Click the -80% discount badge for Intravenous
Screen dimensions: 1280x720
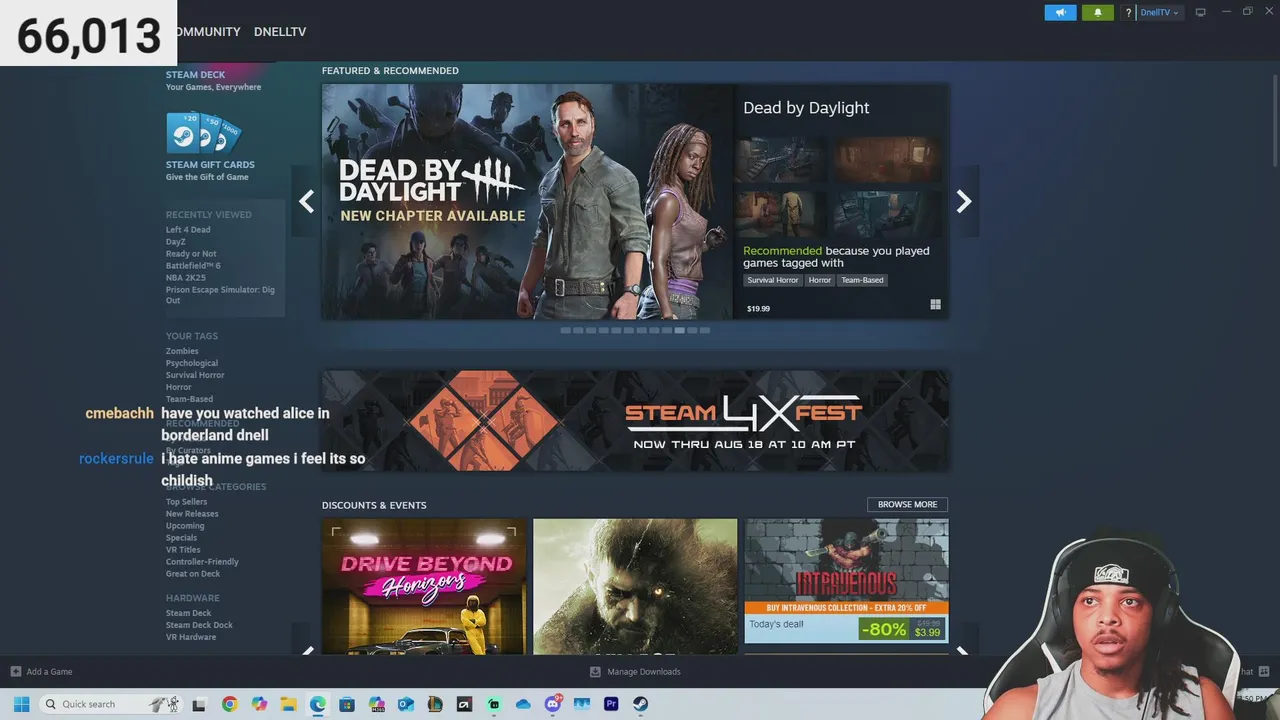tap(884, 629)
